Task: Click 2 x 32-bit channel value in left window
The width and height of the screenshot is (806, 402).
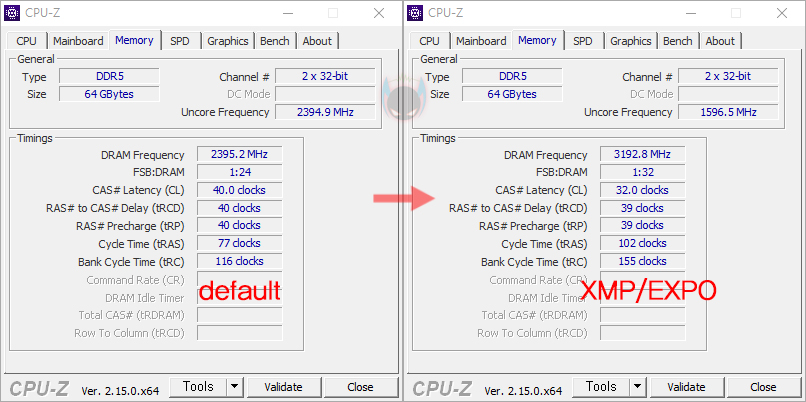Action: click(325, 77)
